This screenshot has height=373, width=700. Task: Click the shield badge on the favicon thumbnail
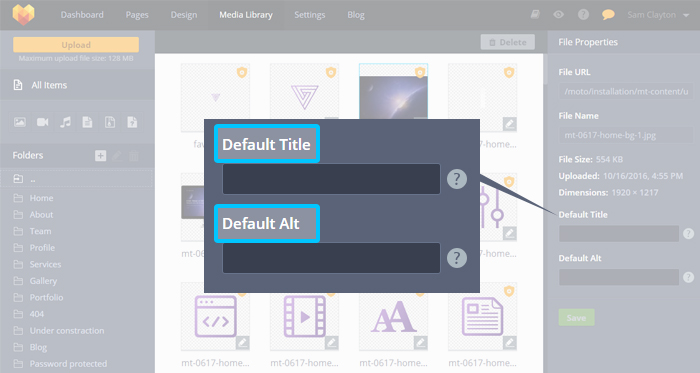(x=242, y=72)
